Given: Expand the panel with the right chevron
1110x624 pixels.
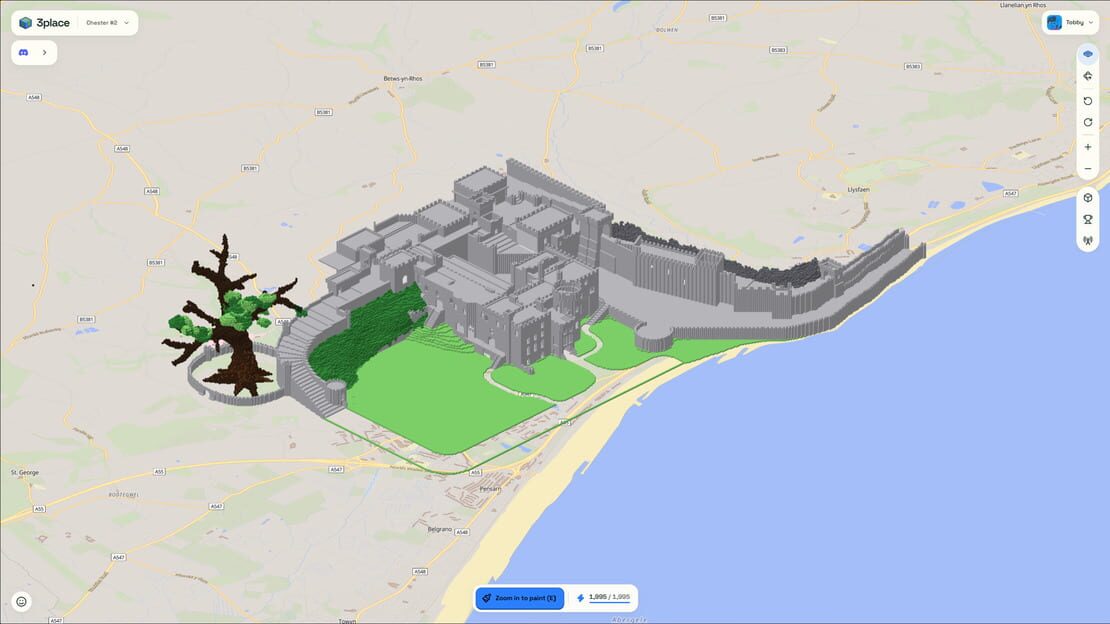Looking at the screenshot, I should coord(45,52).
